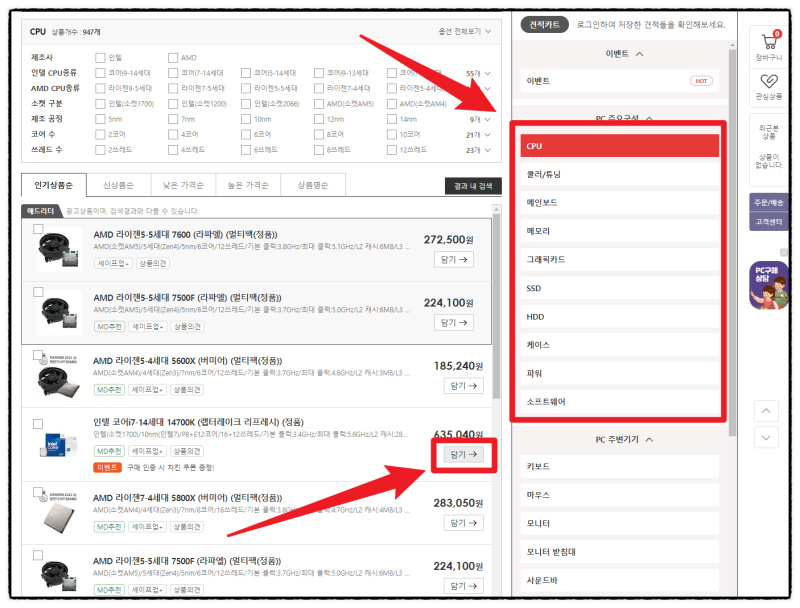This screenshot has height=608, width=800.
Task: Expand the 제조 공정 9개 options
Action: point(480,119)
